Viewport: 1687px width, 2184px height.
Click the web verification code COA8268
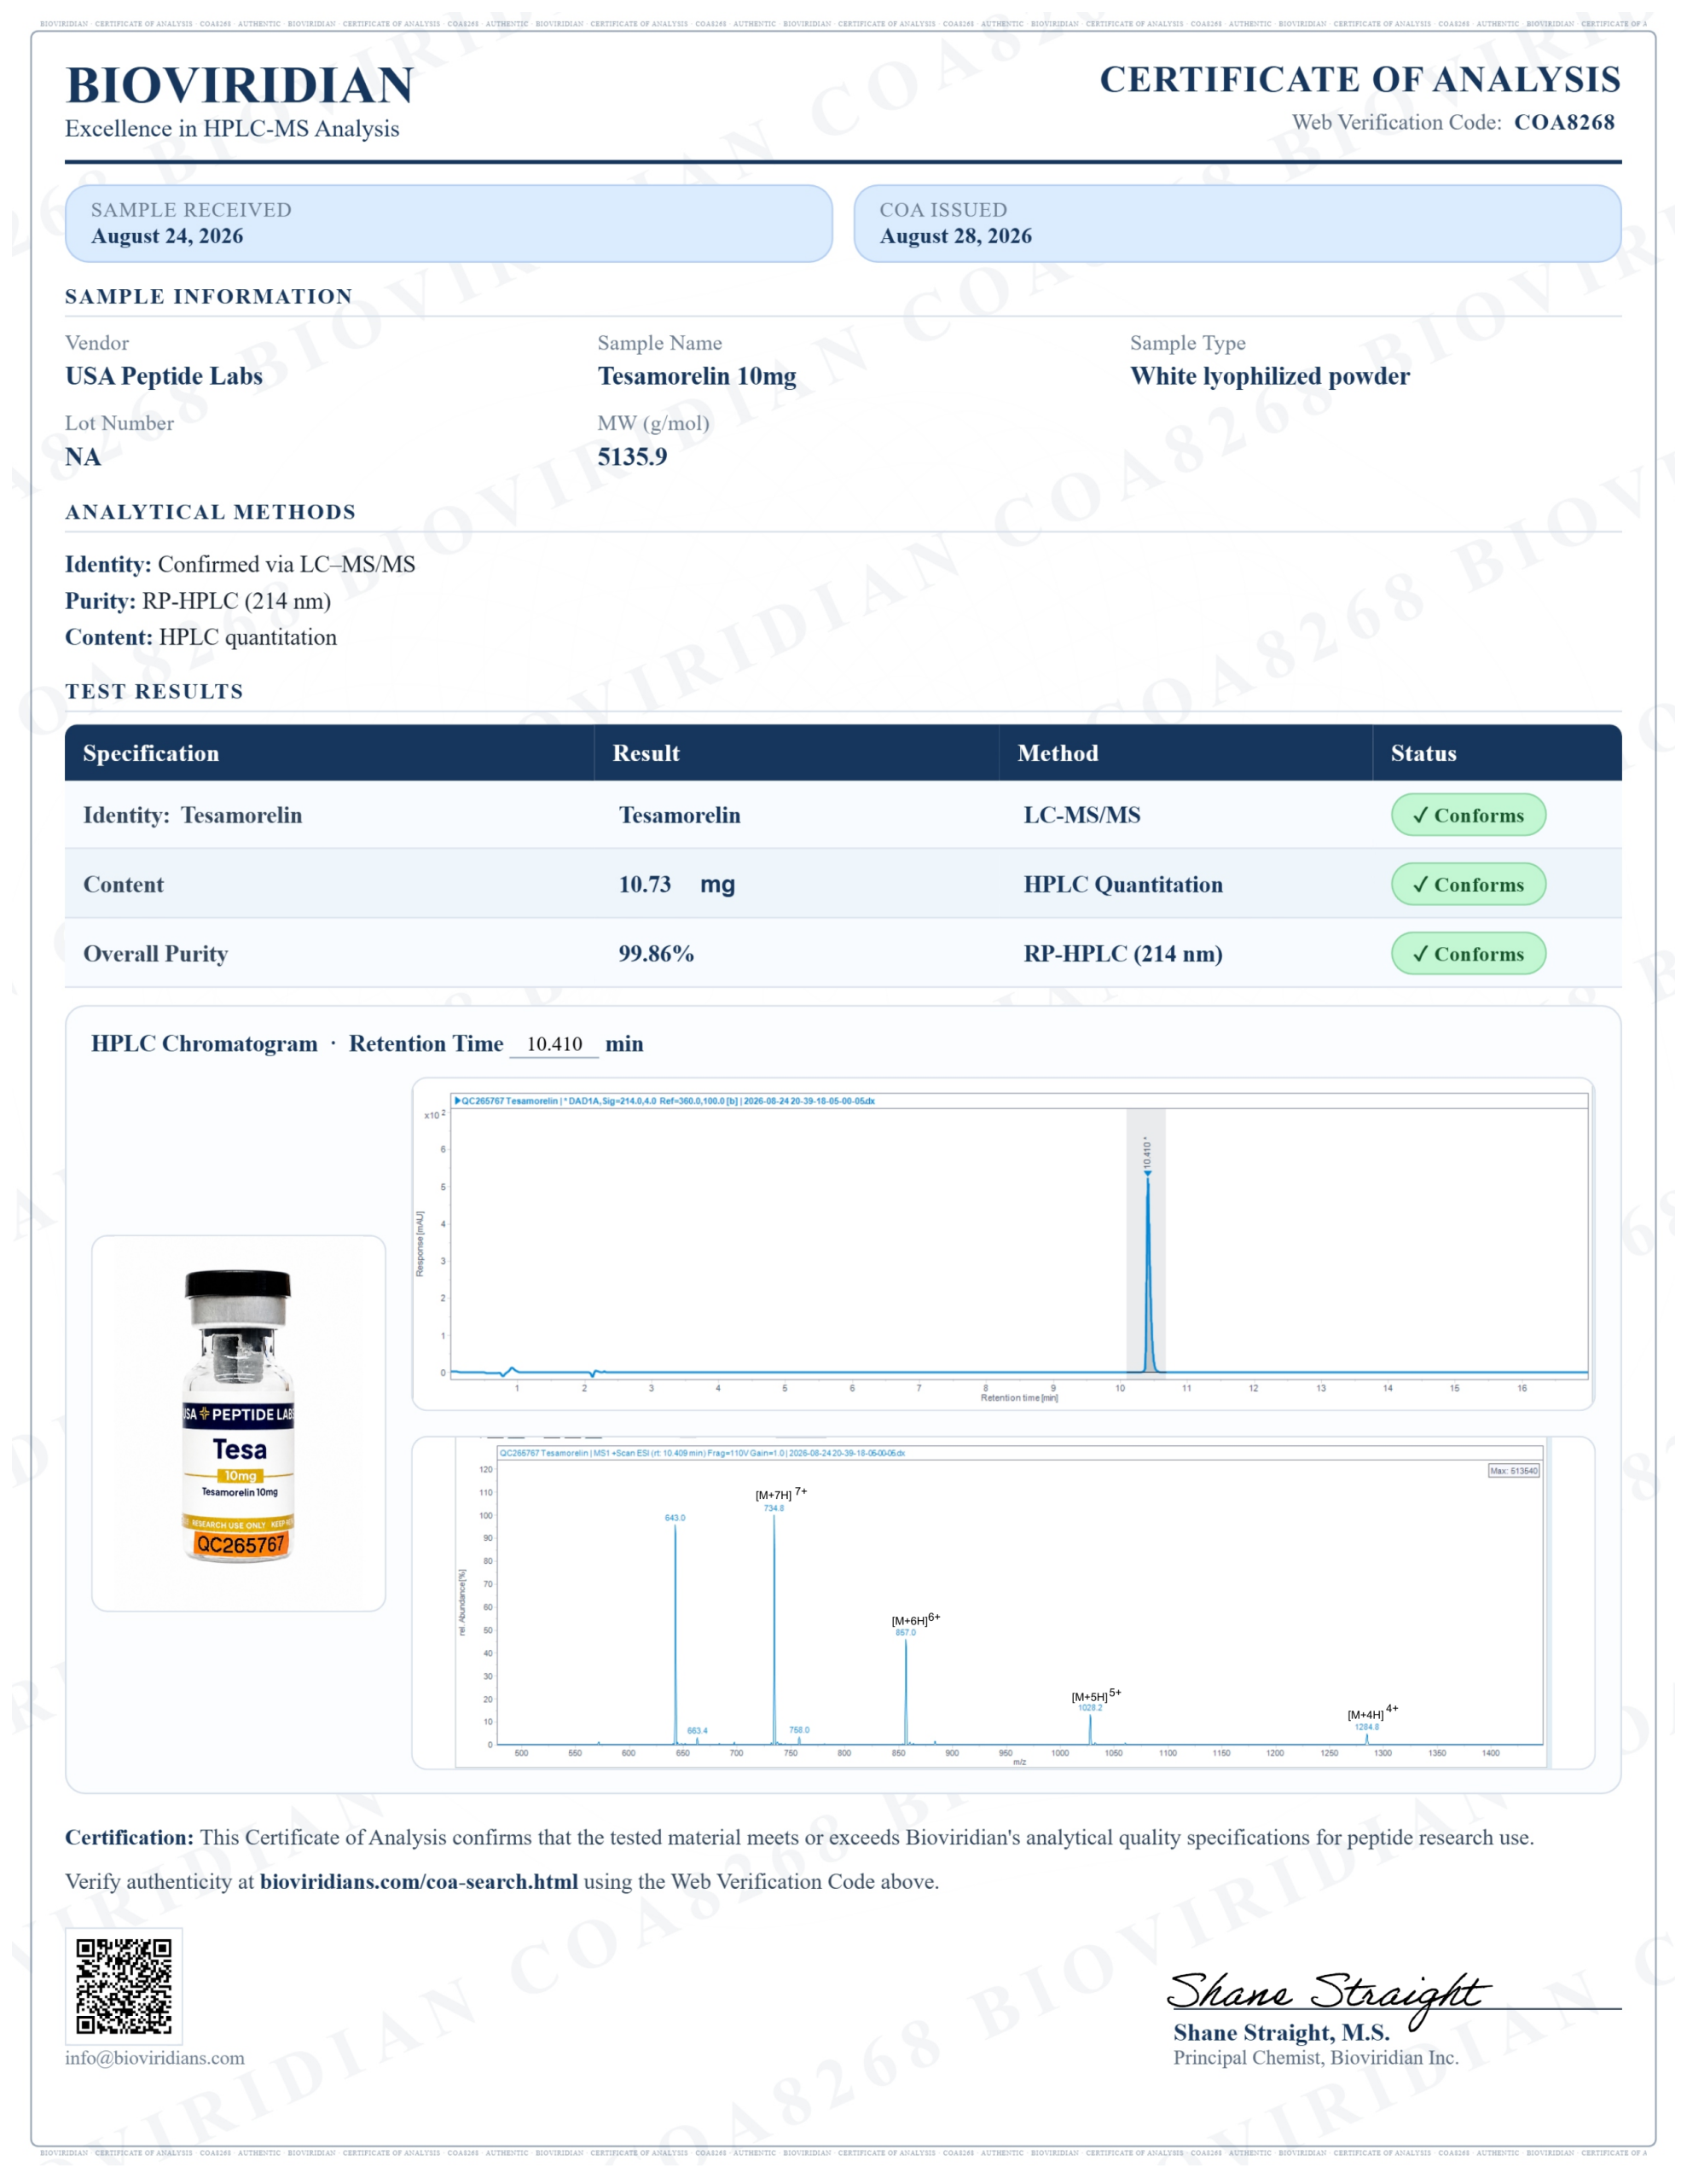[x=1564, y=122]
